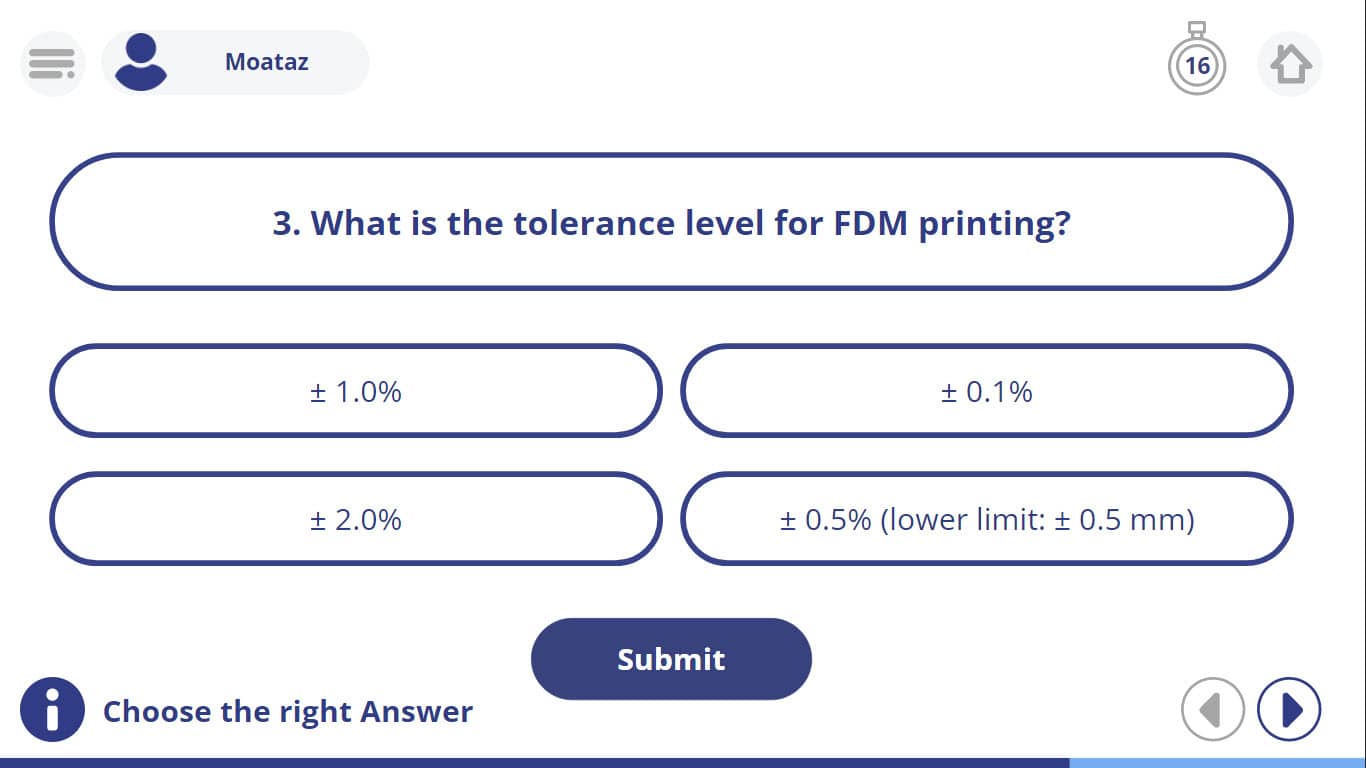Image resolution: width=1366 pixels, height=768 pixels.
Task: Click the Moataz username label
Action: (266, 62)
